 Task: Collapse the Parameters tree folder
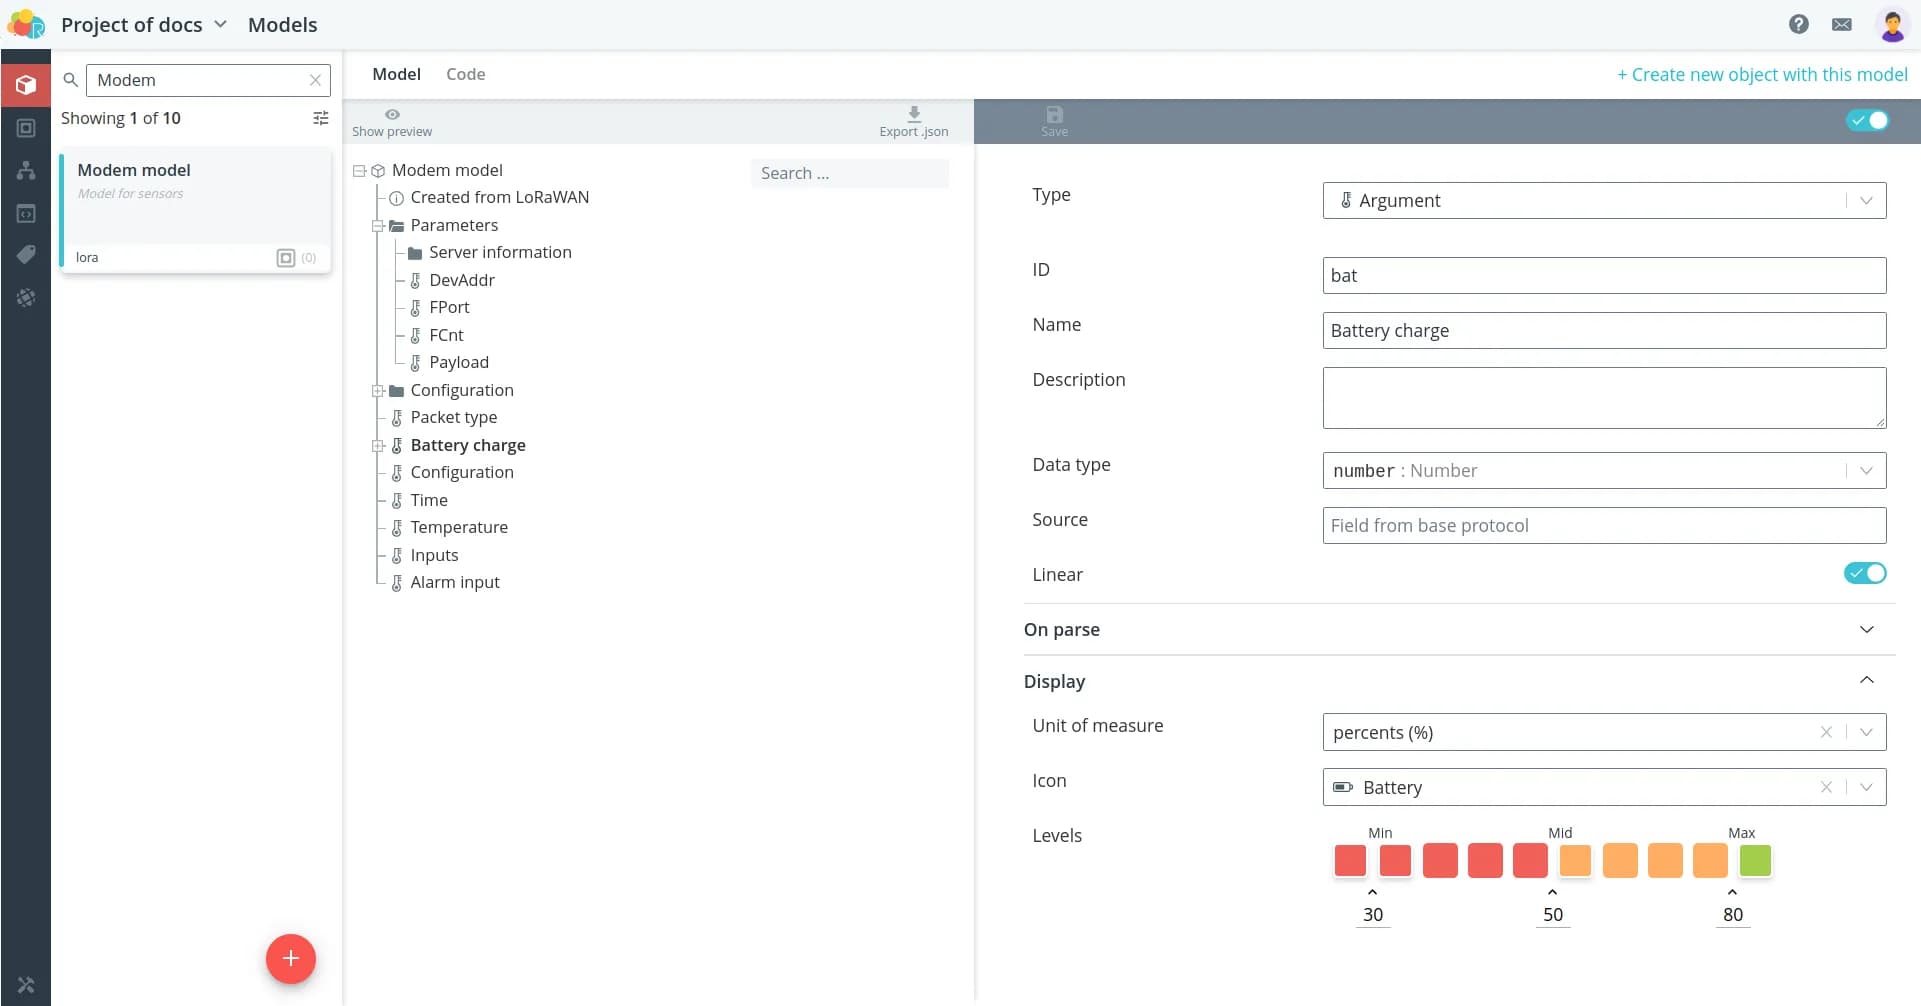(x=378, y=226)
